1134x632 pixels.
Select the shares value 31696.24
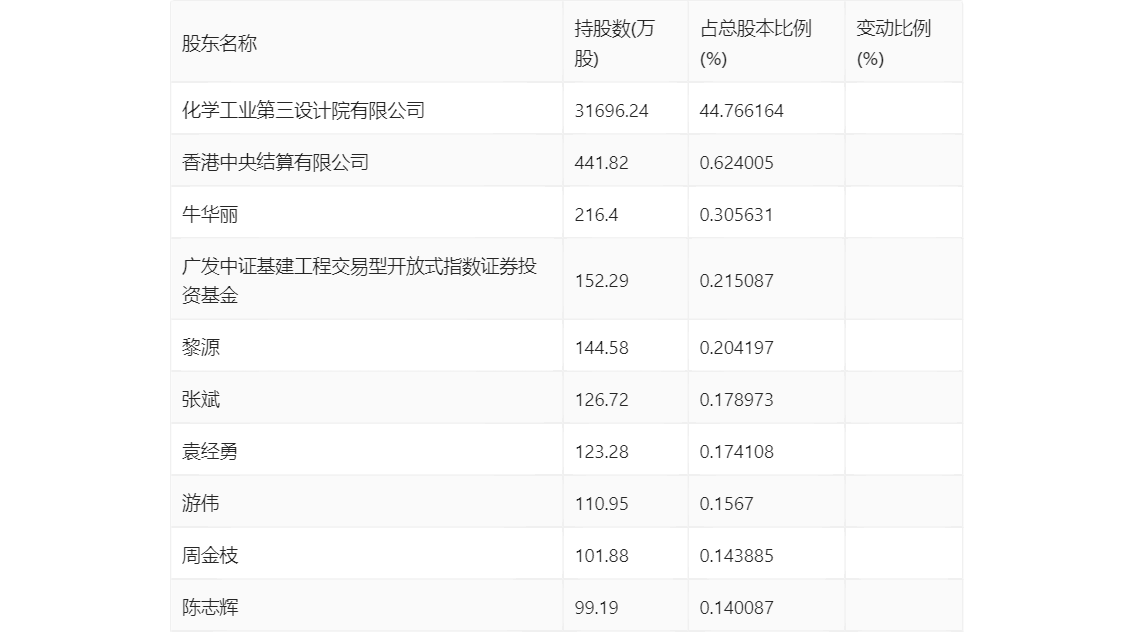[x=611, y=111]
